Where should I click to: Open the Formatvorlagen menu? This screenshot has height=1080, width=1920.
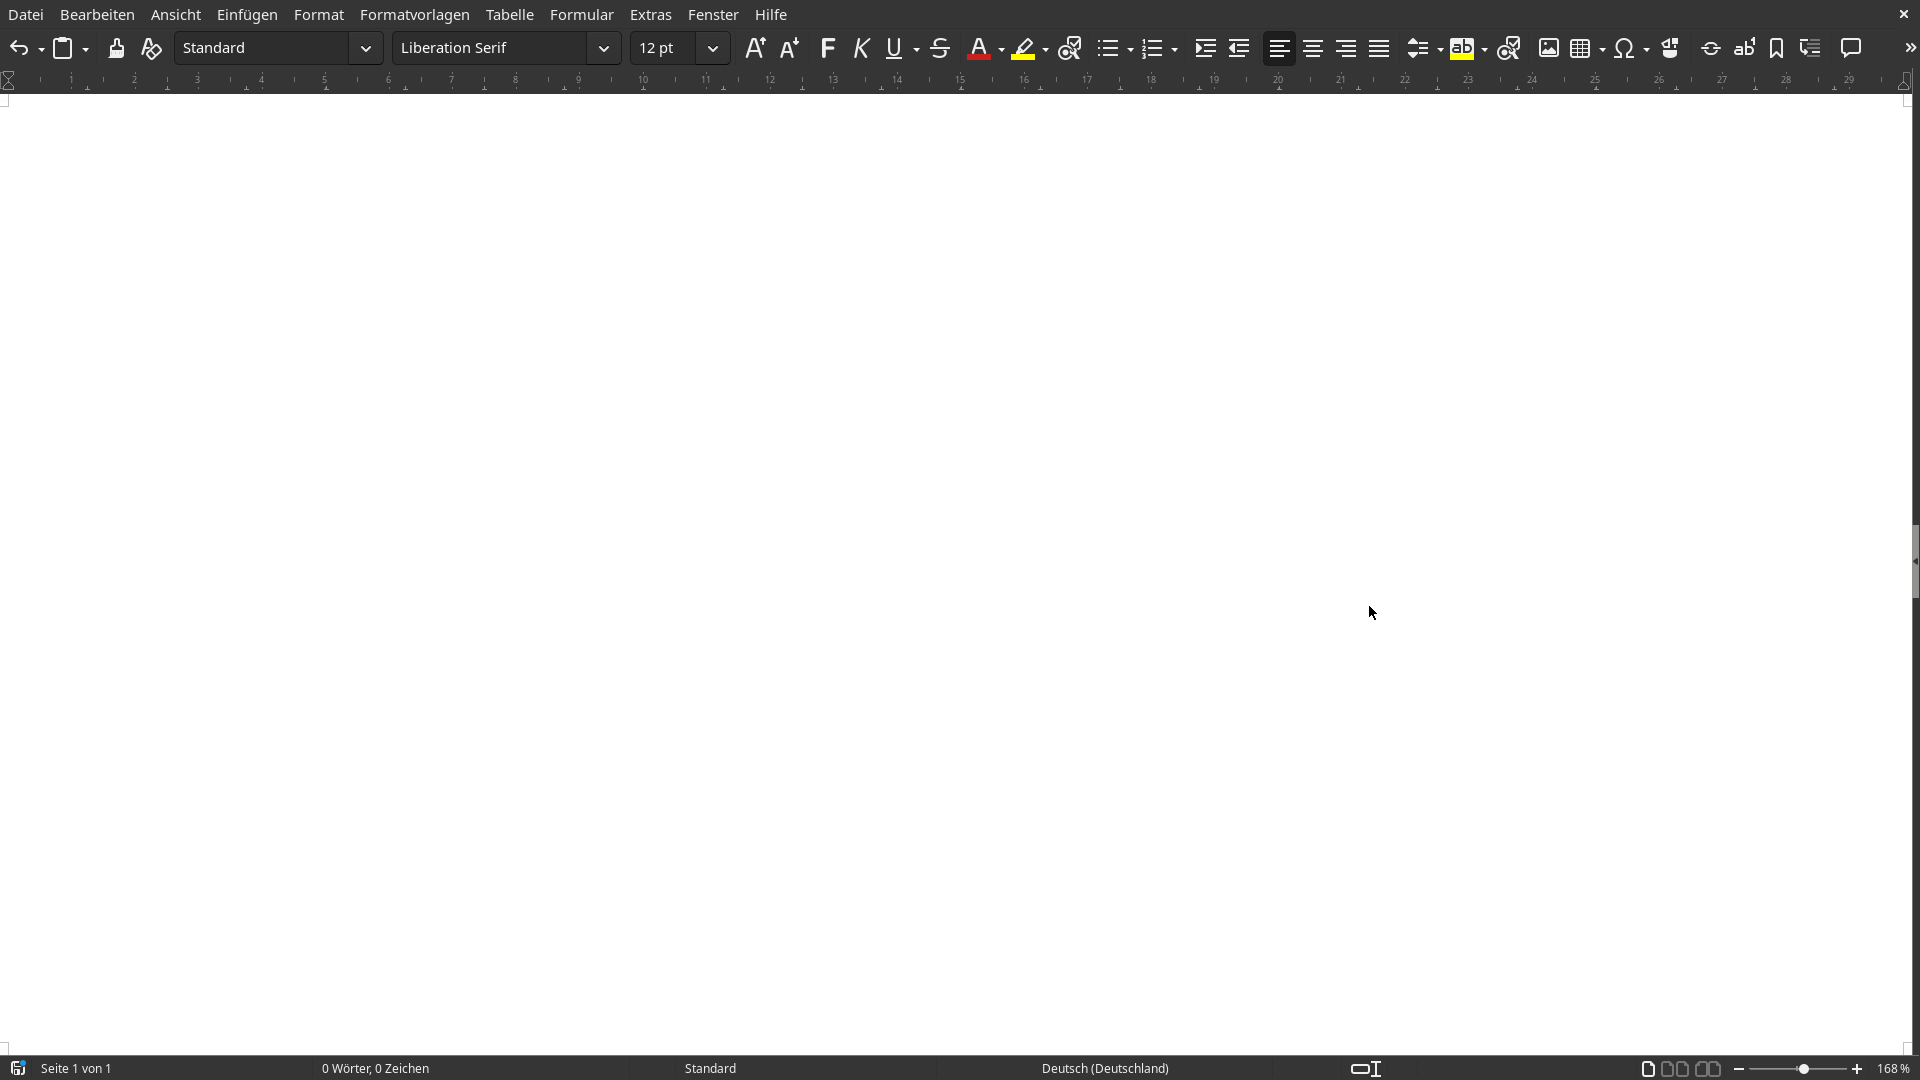[414, 15]
